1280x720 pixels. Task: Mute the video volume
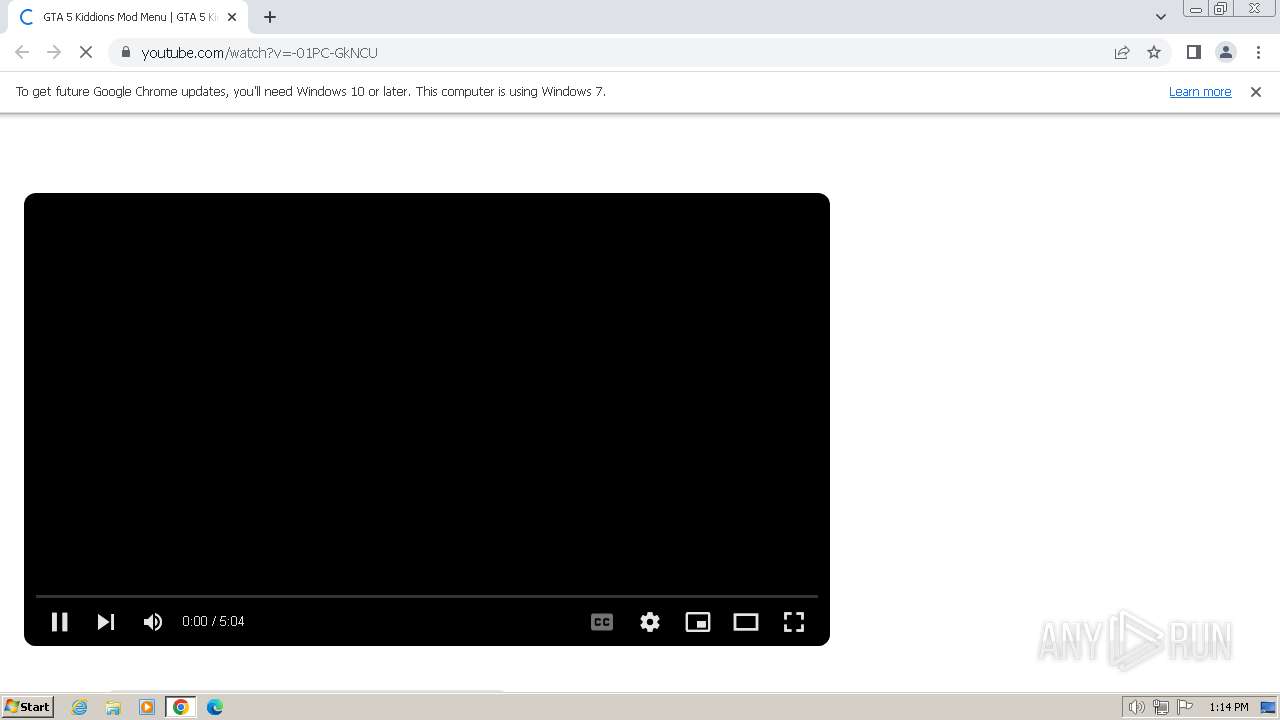[153, 622]
